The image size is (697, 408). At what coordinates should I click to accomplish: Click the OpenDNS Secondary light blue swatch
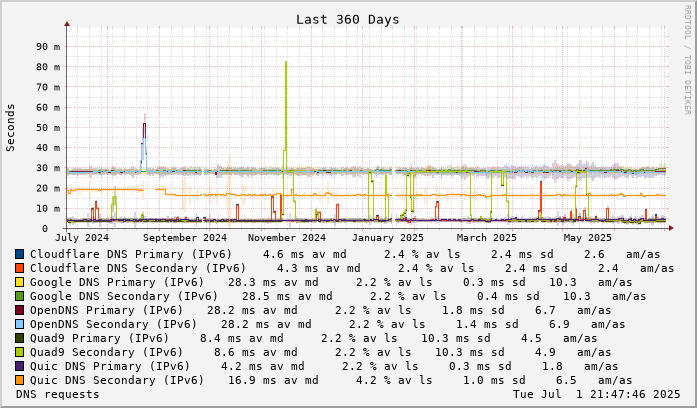(19, 324)
